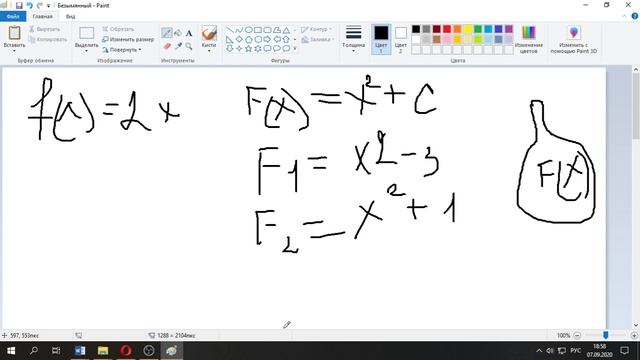Switch to the Главная tab
The image size is (640, 360).
point(42,16)
